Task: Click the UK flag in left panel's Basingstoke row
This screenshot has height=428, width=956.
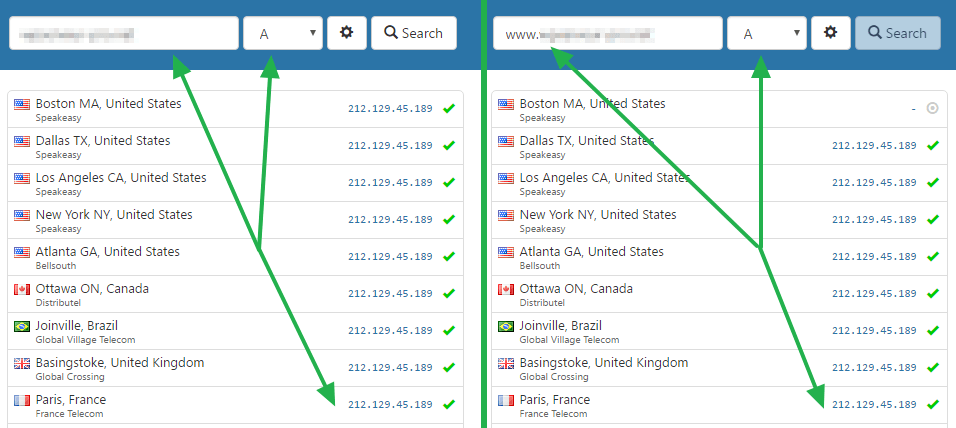Action: click(x=22, y=364)
